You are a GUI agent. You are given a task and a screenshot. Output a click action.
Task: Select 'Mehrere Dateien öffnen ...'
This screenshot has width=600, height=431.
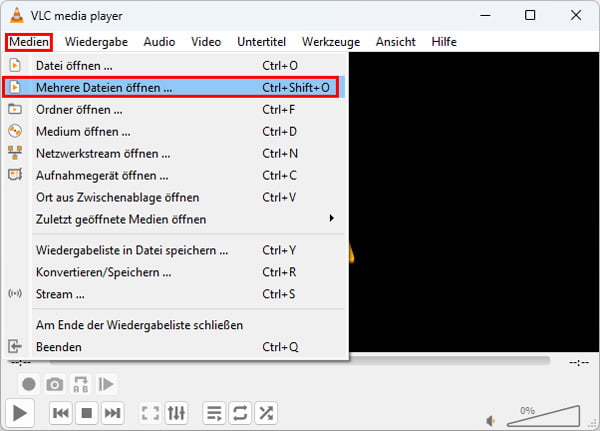coord(174,87)
